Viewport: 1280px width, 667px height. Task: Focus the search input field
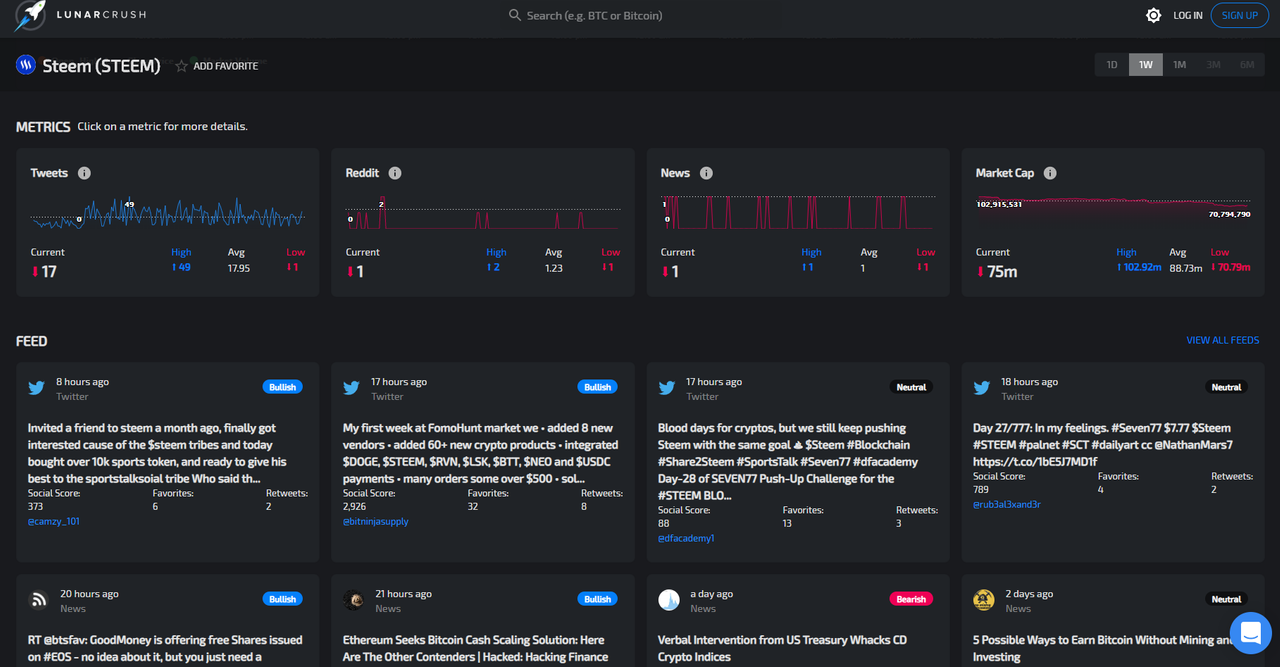[640, 16]
